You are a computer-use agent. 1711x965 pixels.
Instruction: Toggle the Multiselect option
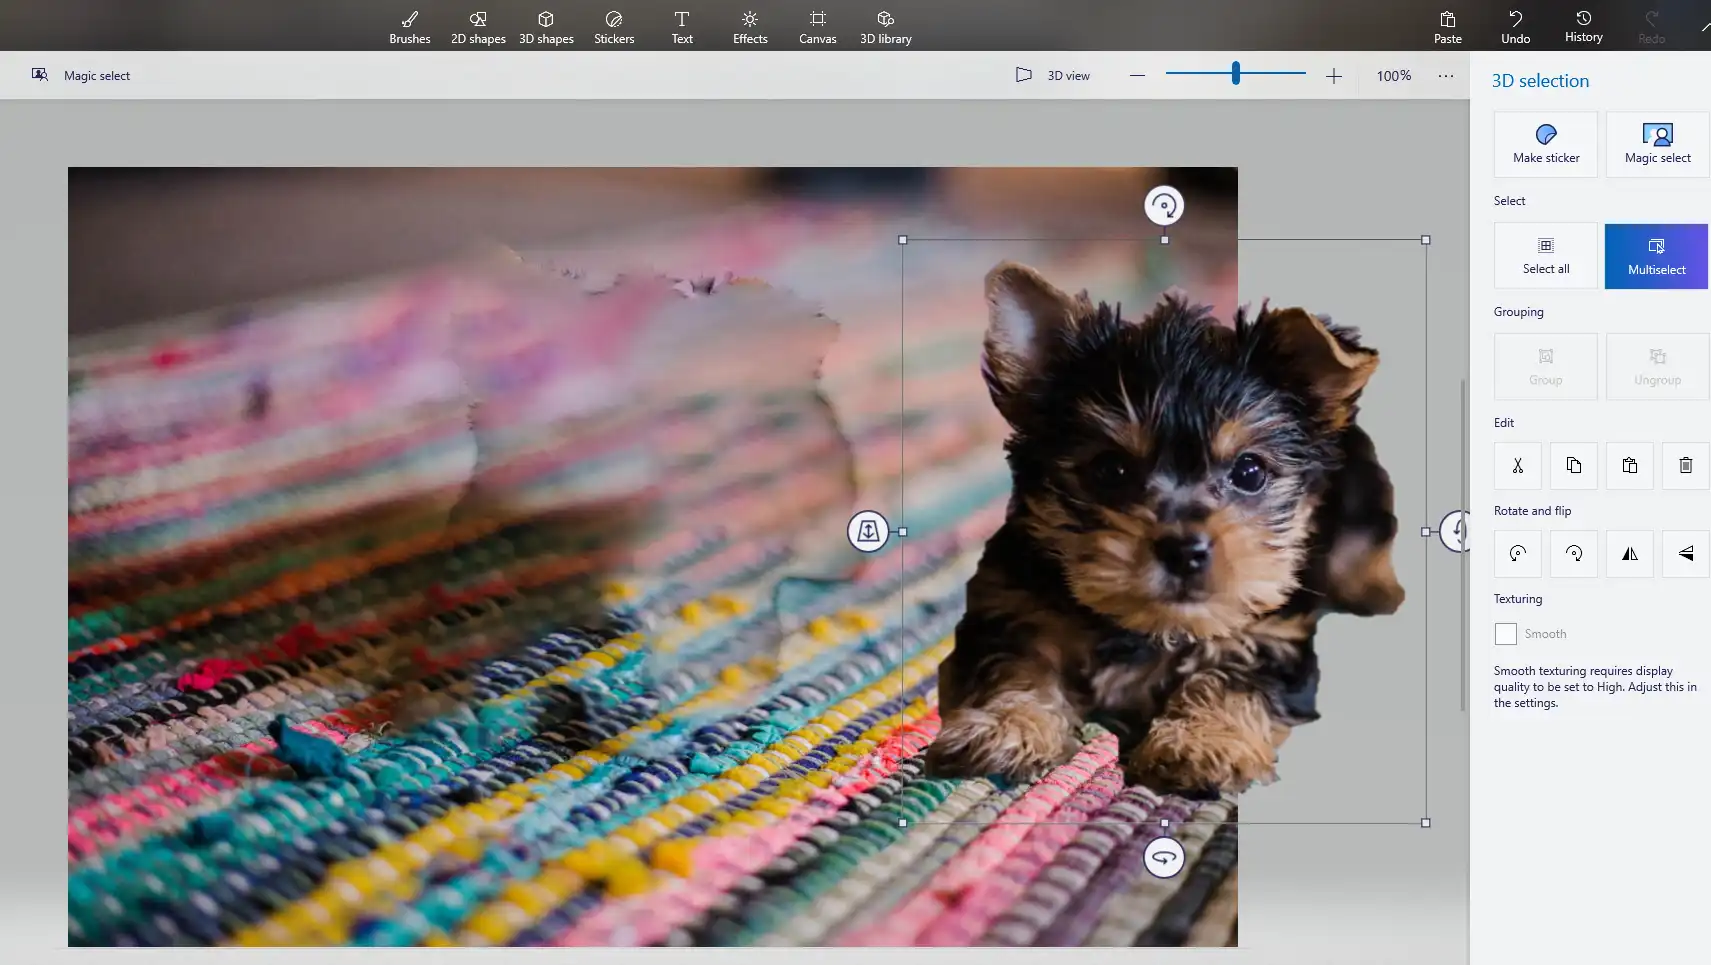(1656, 256)
